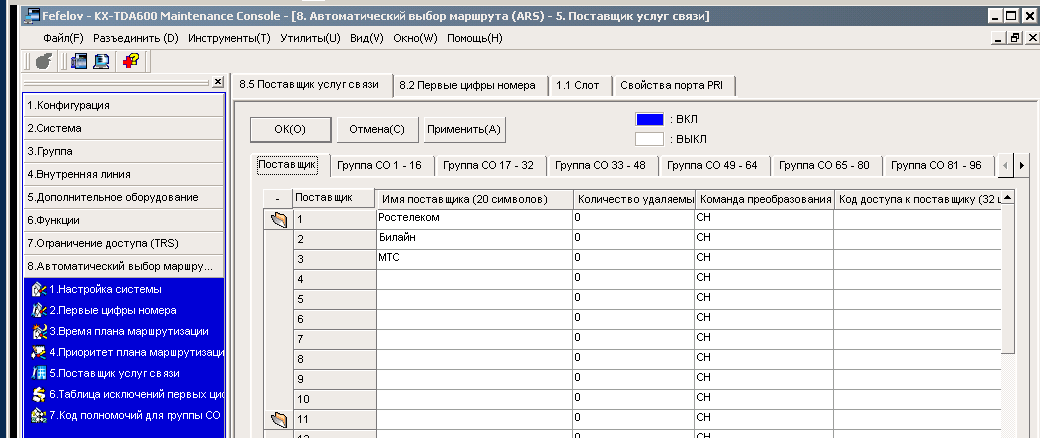Switch to Группа СО 33 - 48 tab

pyautogui.click(x=603, y=165)
